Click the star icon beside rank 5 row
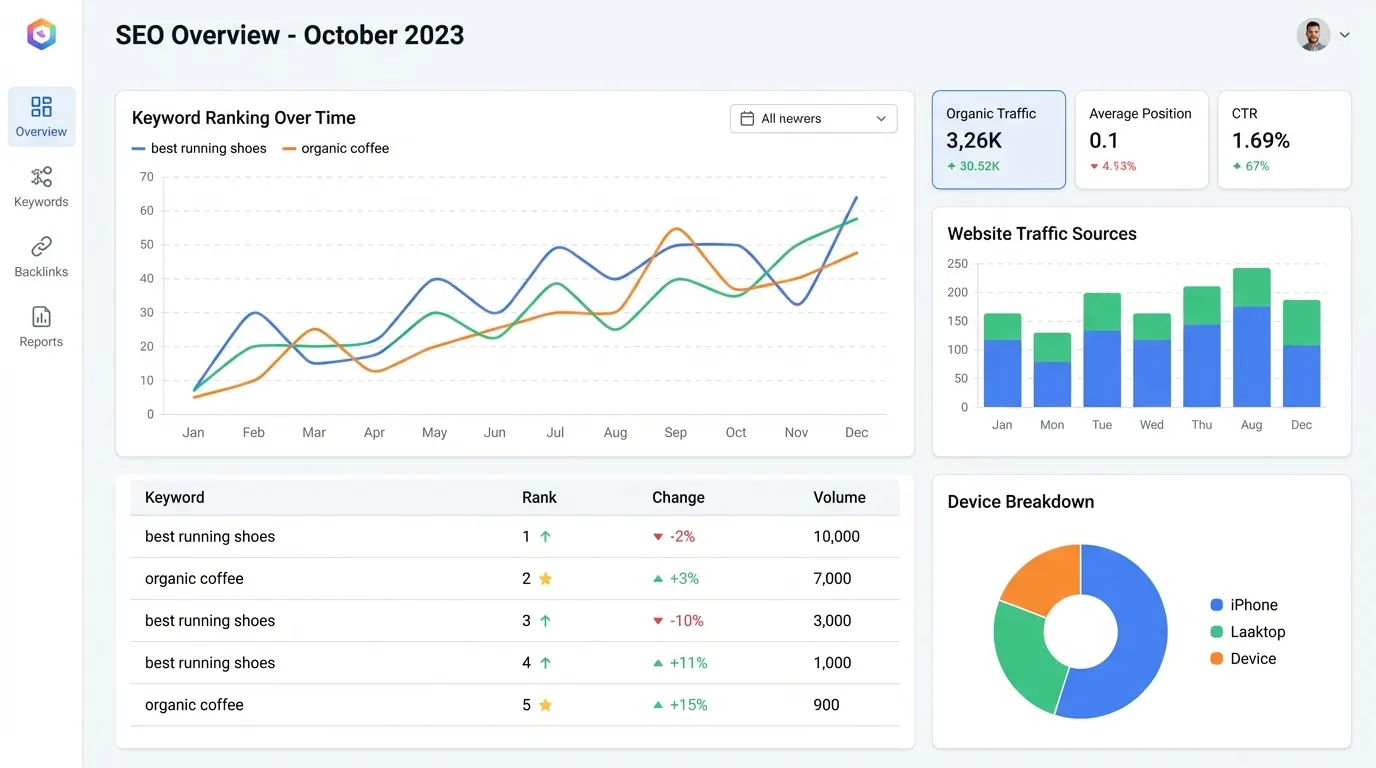The width and height of the screenshot is (1376, 768). (544, 704)
